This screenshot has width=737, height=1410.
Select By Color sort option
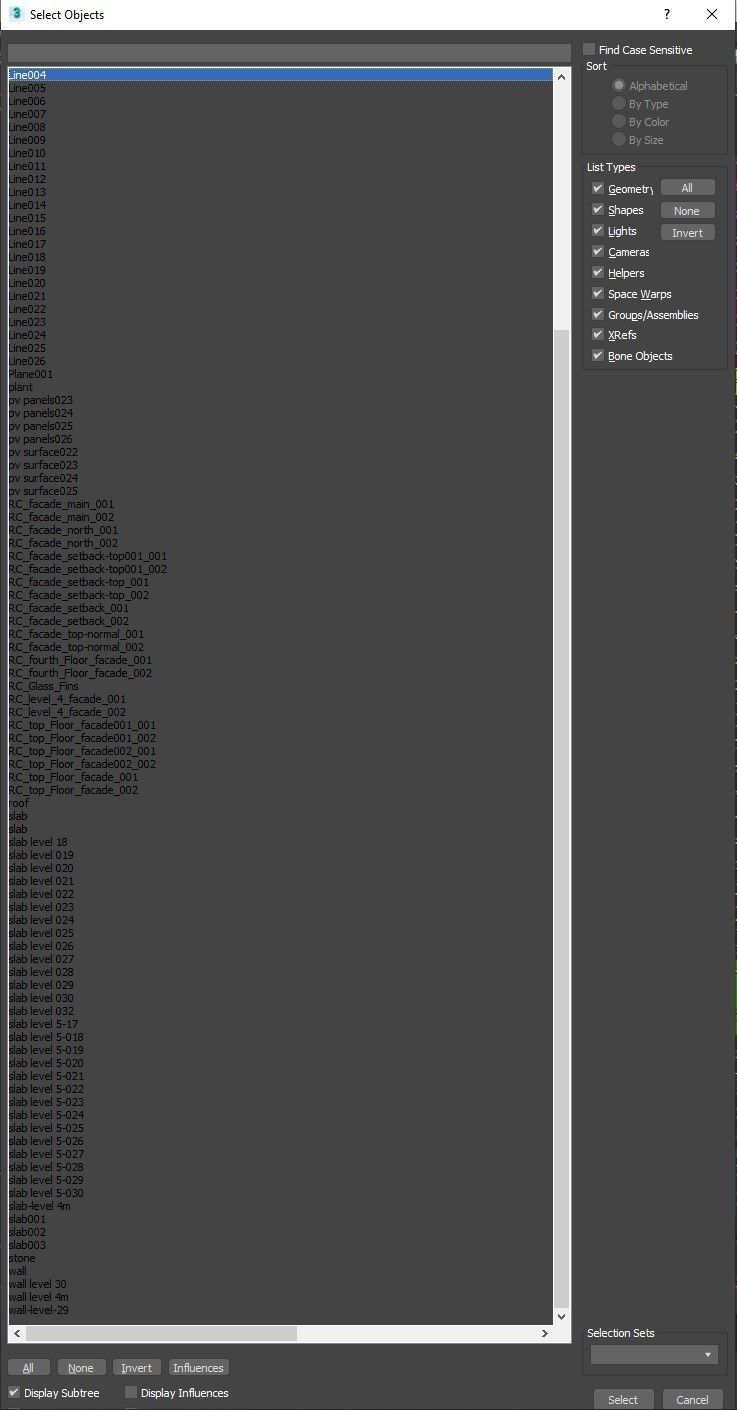(x=619, y=122)
